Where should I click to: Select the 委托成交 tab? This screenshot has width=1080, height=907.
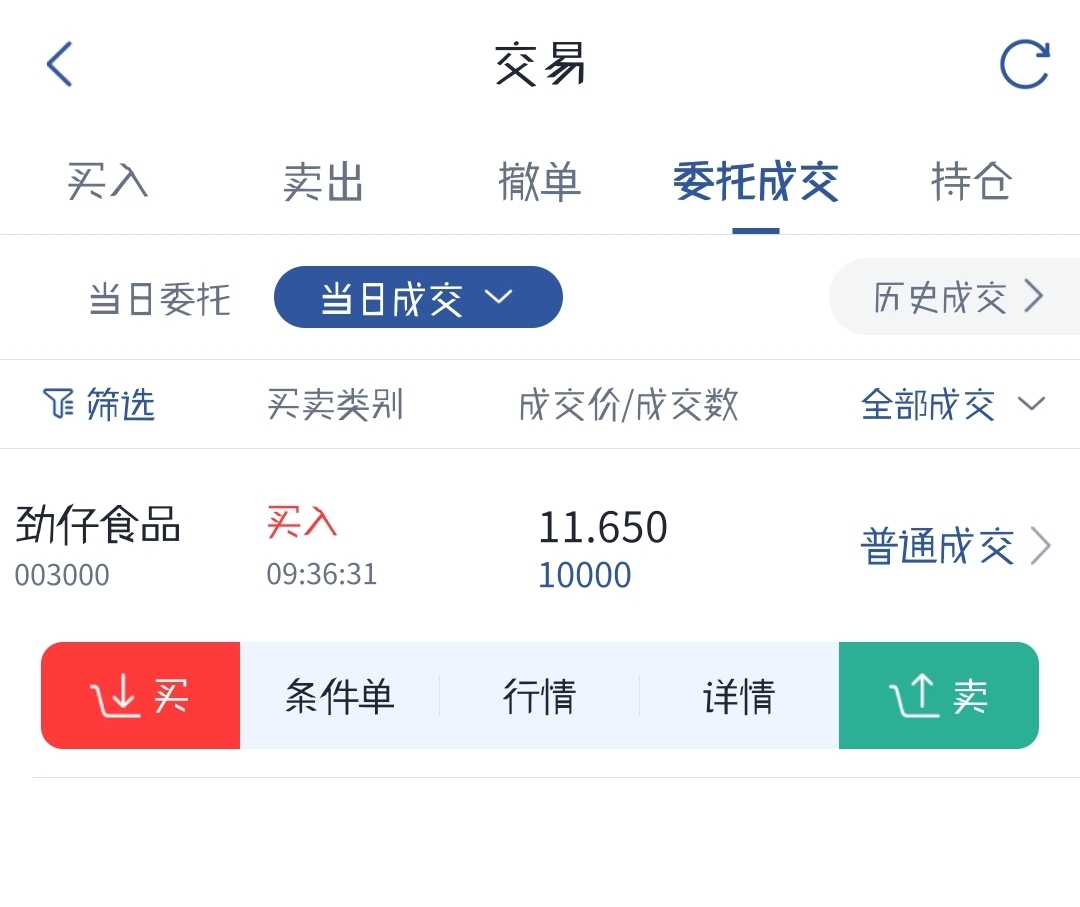pos(755,183)
